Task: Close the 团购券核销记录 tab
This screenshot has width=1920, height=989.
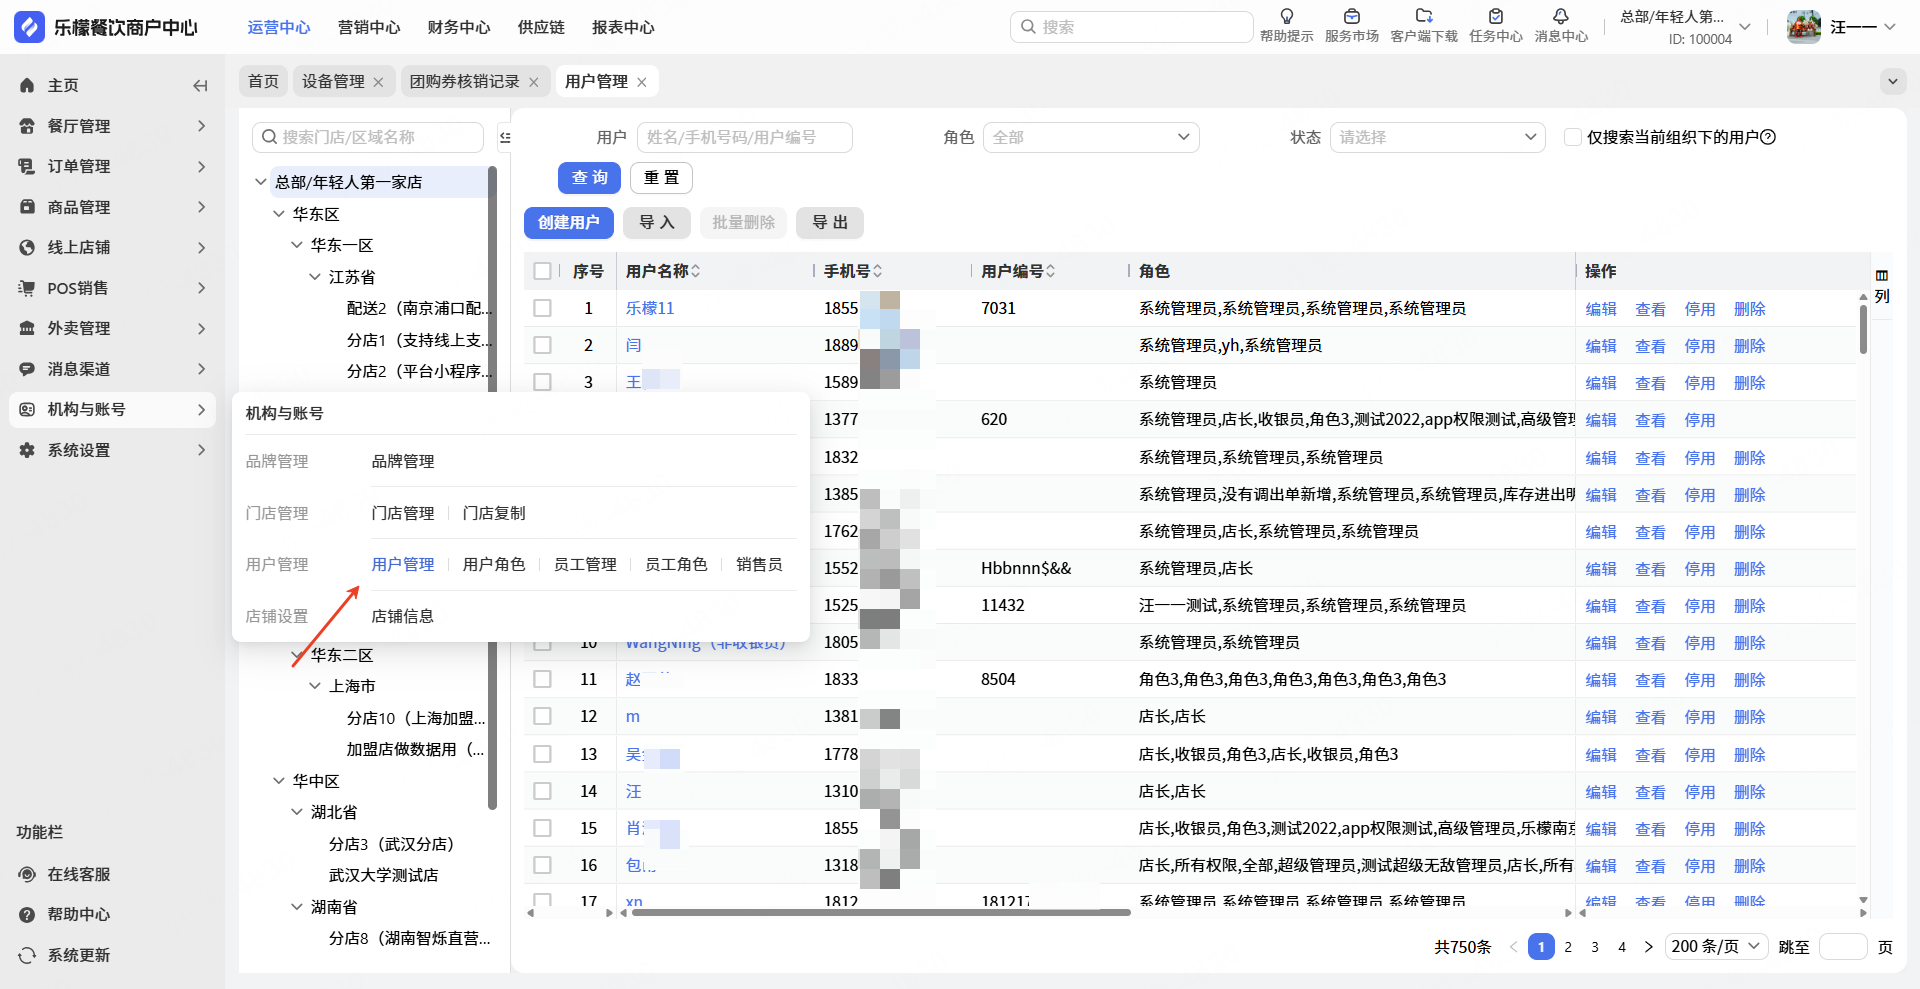Action: pyautogui.click(x=534, y=82)
